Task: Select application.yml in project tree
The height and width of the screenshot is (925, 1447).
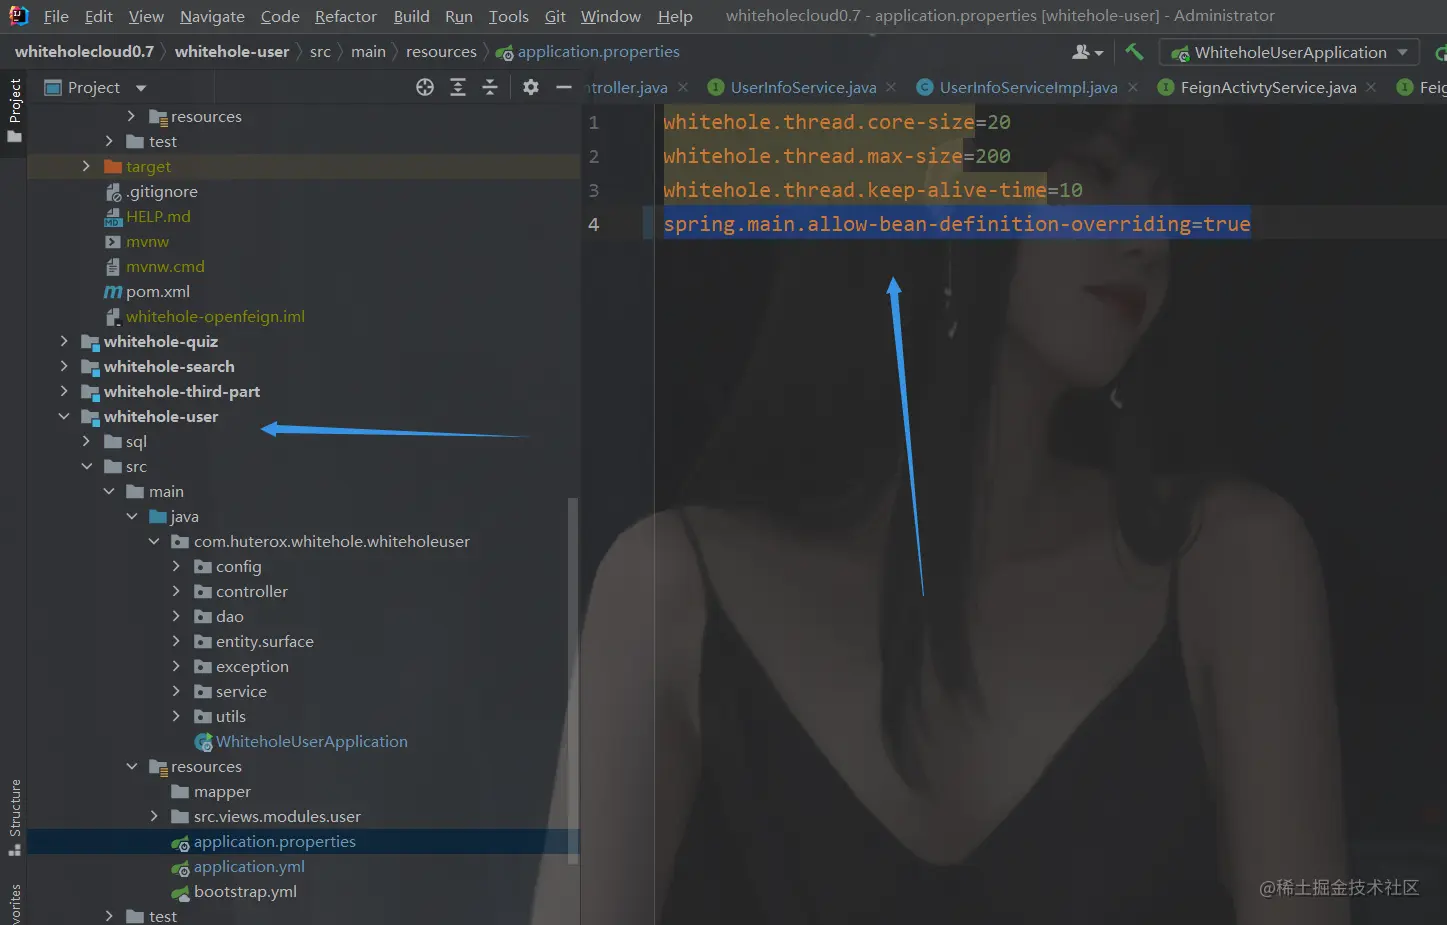Action: [249, 866]
